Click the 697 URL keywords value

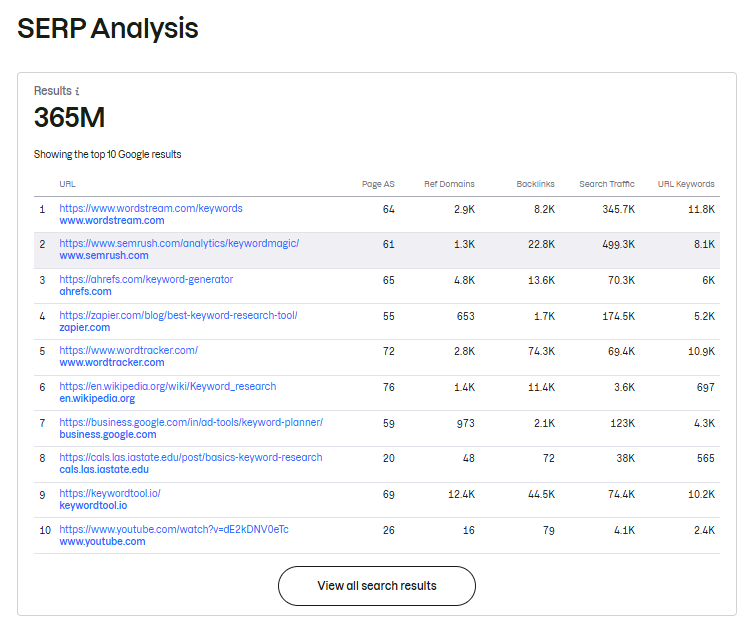pyautogui.click(x=705, y=387)
